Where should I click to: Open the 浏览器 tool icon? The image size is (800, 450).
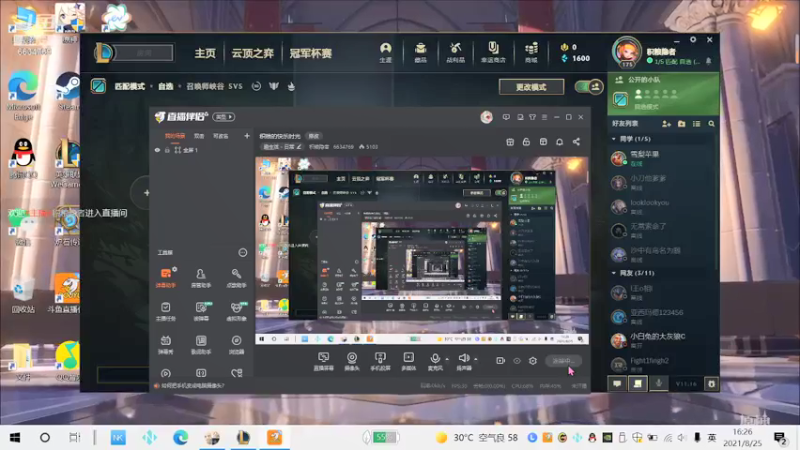click(x=236, y=344)
